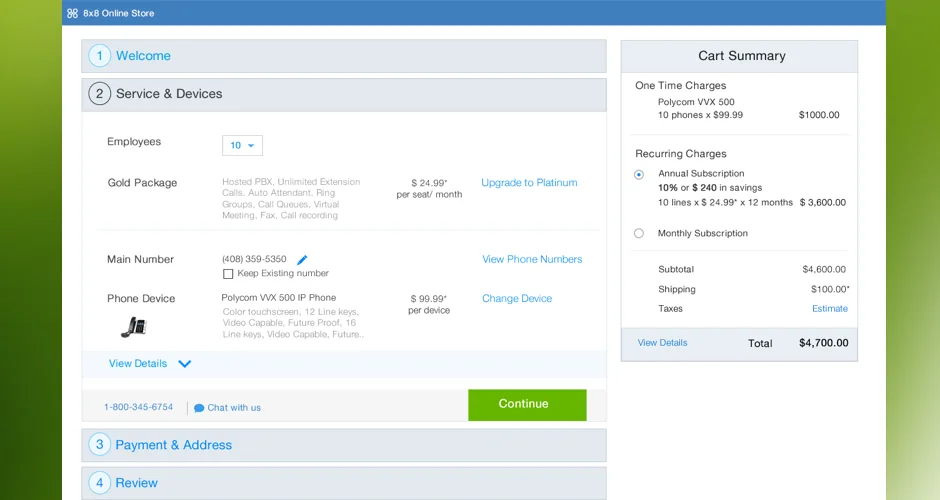The width and height of the screenshot is (940, 500).
Task: Open the Employees count dropdown
Action: [x=242, y=146]
